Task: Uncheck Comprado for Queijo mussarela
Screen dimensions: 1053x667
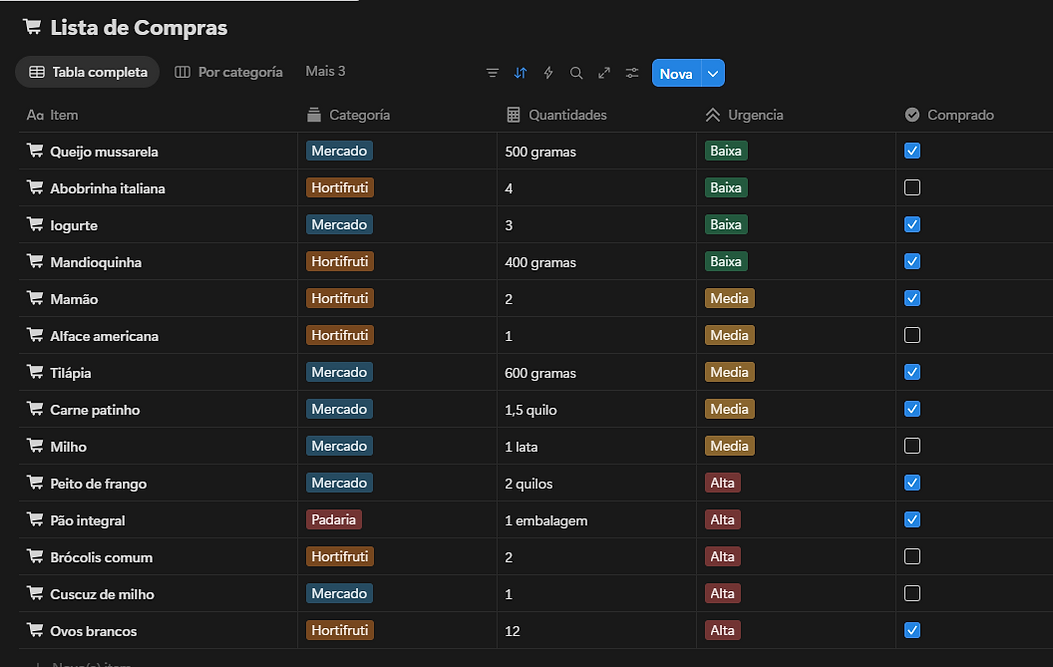Action: [912, 150]
